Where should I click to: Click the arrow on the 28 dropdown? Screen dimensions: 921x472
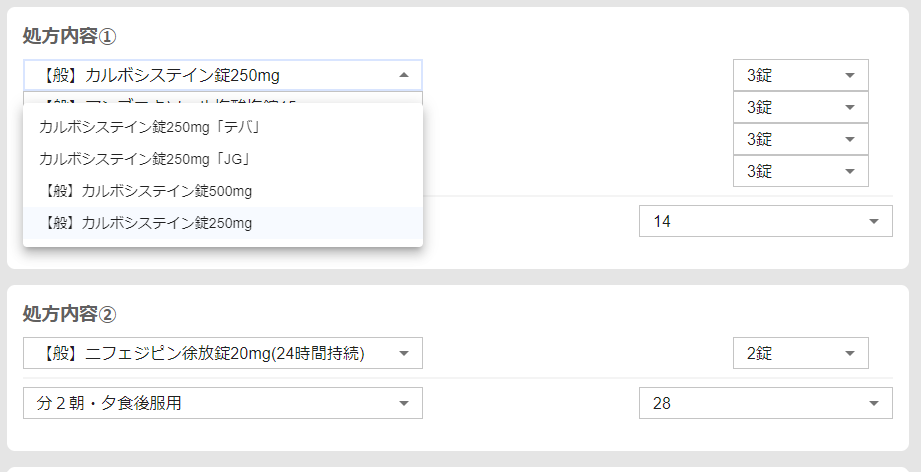(873, 403)
